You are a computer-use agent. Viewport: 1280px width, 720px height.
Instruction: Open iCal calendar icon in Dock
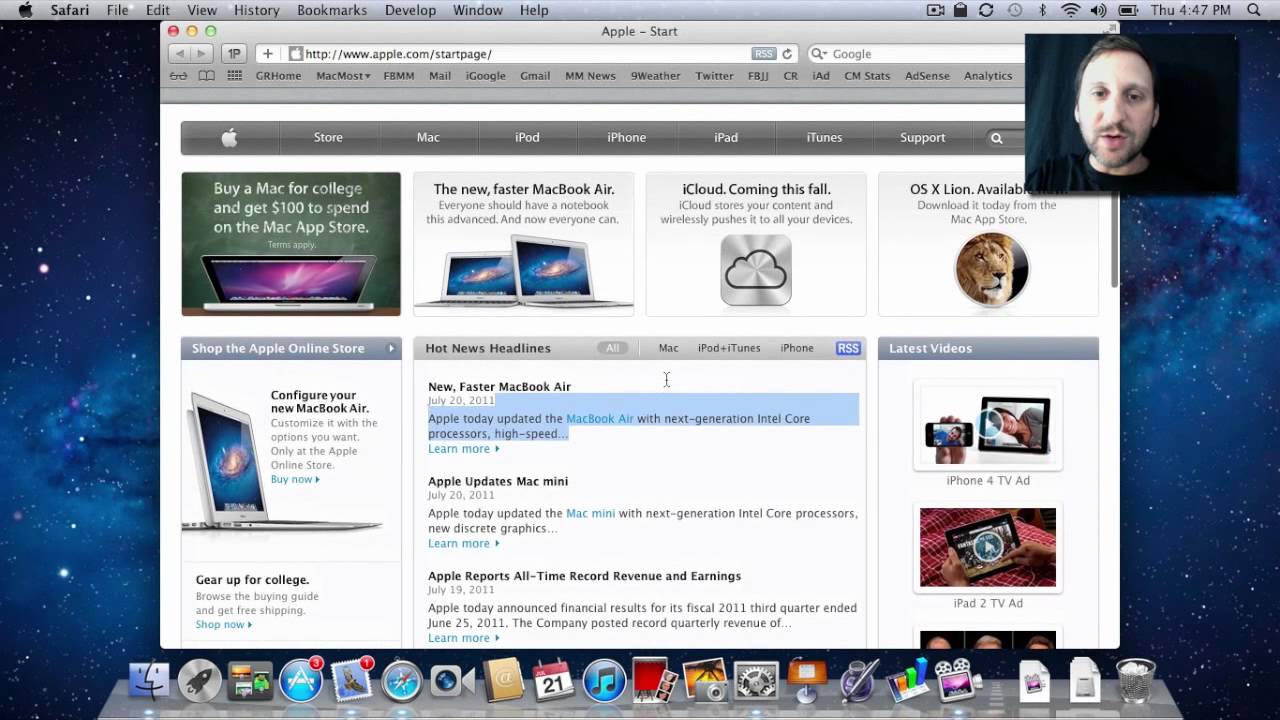tap(553, 681)
